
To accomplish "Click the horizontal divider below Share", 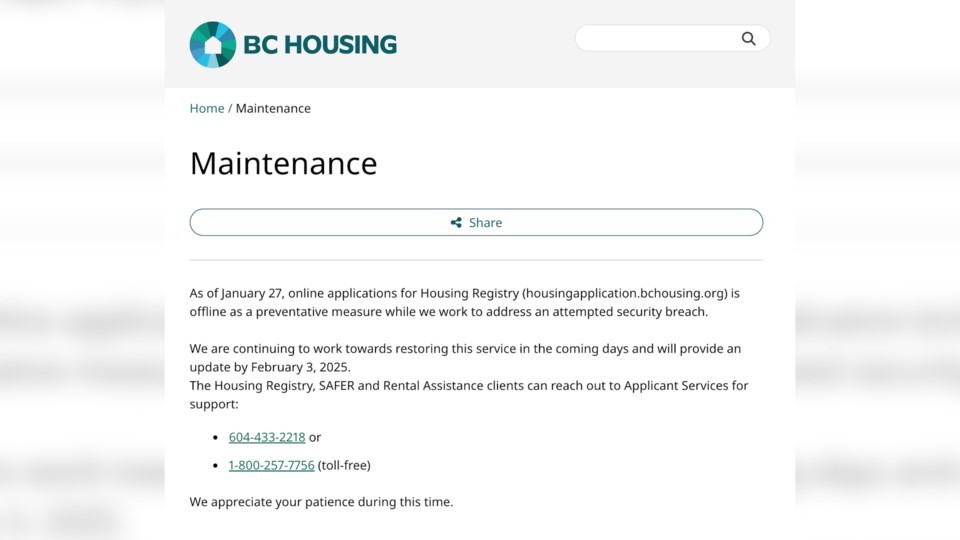I will click(x=476, y=260).
